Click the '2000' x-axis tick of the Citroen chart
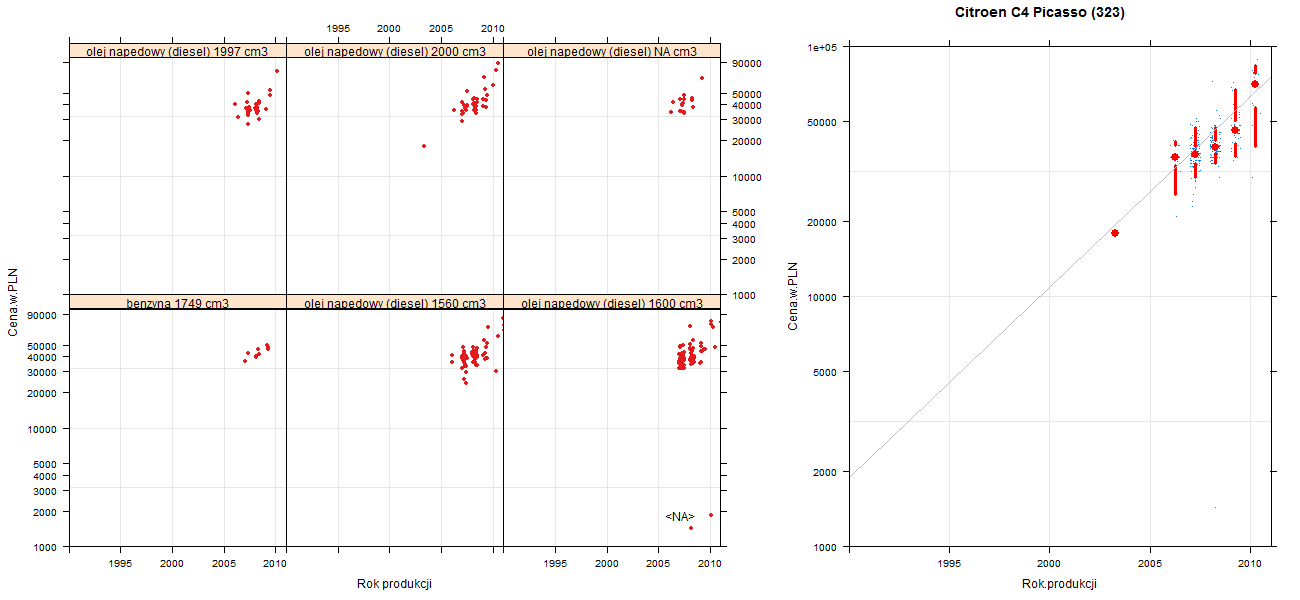This screenshot has height=600, width=1300. 1049,565
